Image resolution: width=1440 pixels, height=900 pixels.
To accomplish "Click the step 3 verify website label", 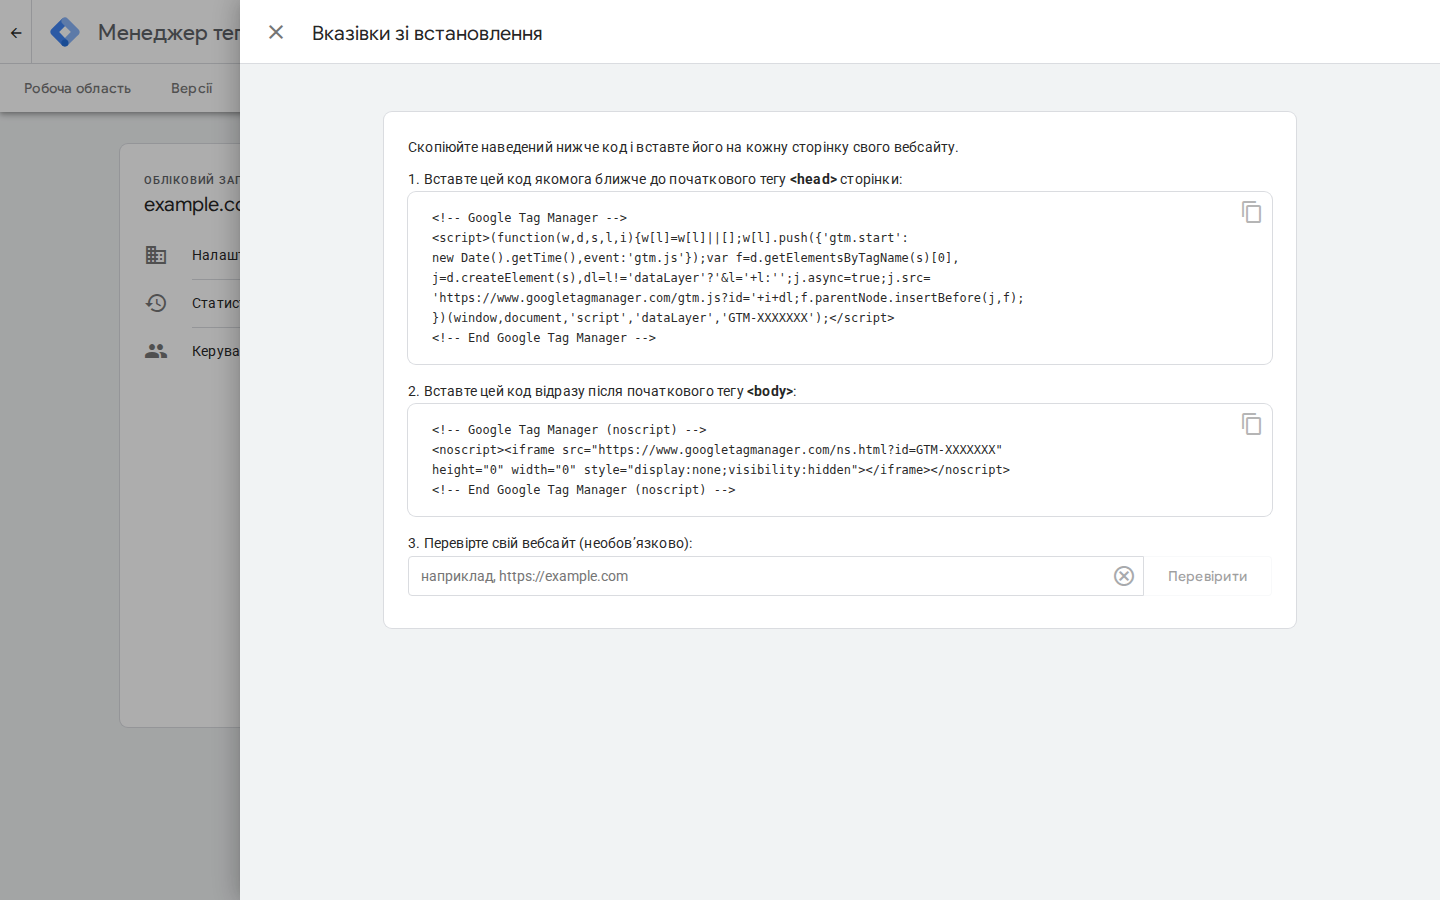I will point(550,543).
